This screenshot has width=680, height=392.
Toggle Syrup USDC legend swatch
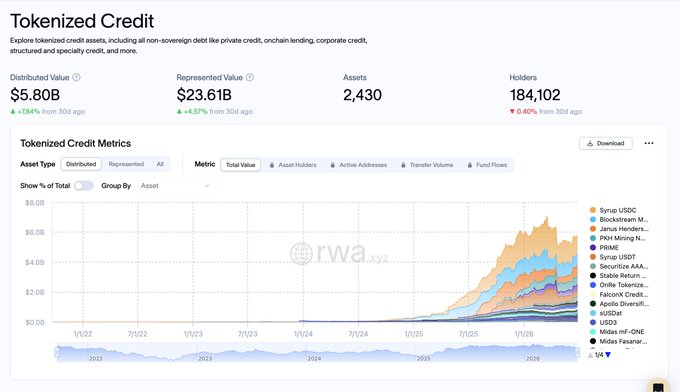(593, 210)
